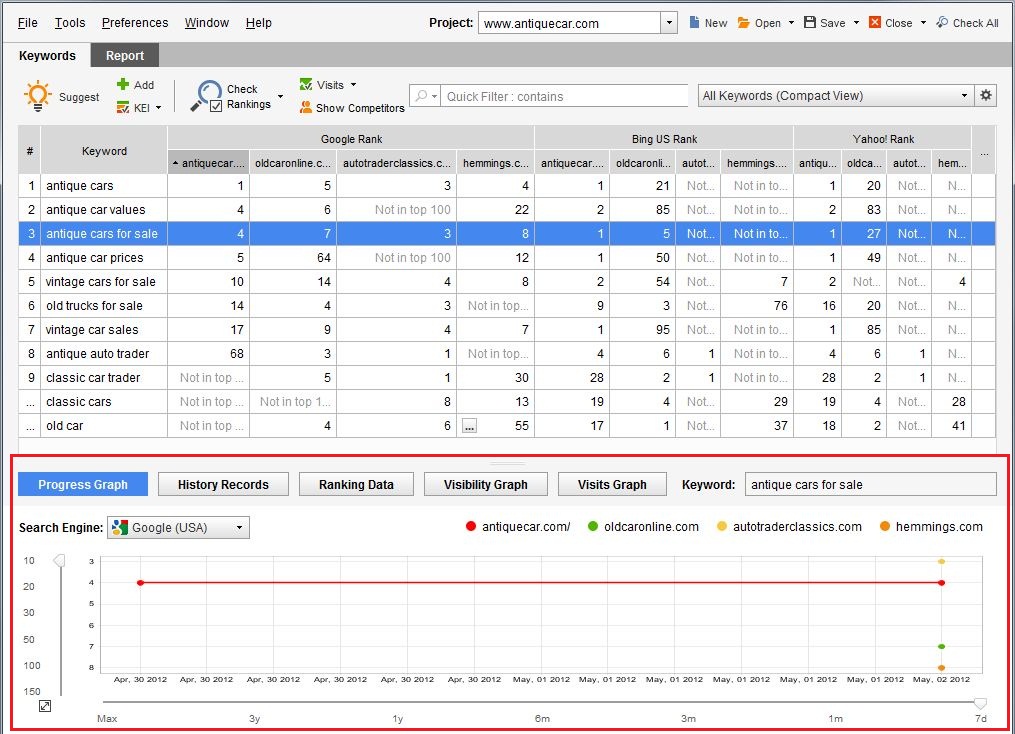This screenshot has height=734, width=1015.
Task: Expand the Close dropdown arrow
Action: (922, 23)
